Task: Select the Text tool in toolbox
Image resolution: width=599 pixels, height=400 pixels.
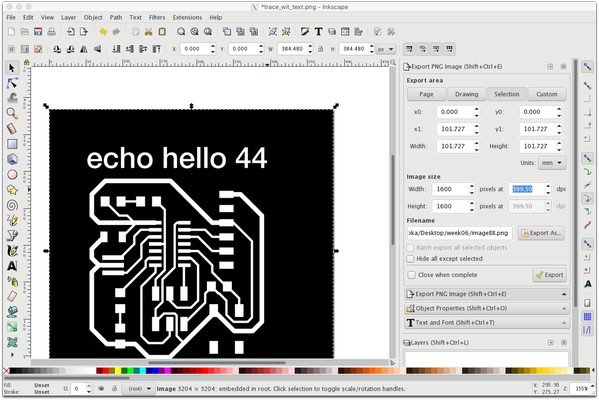Action: pyautogui.click(x=12, y=266)
